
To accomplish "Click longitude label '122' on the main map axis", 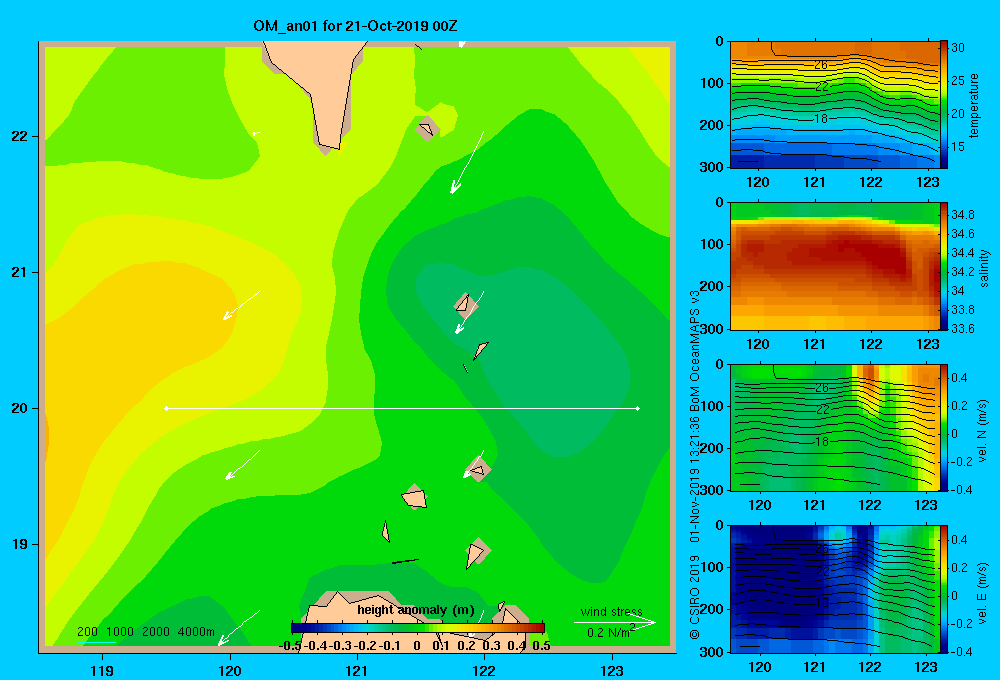I will (484, 670).
